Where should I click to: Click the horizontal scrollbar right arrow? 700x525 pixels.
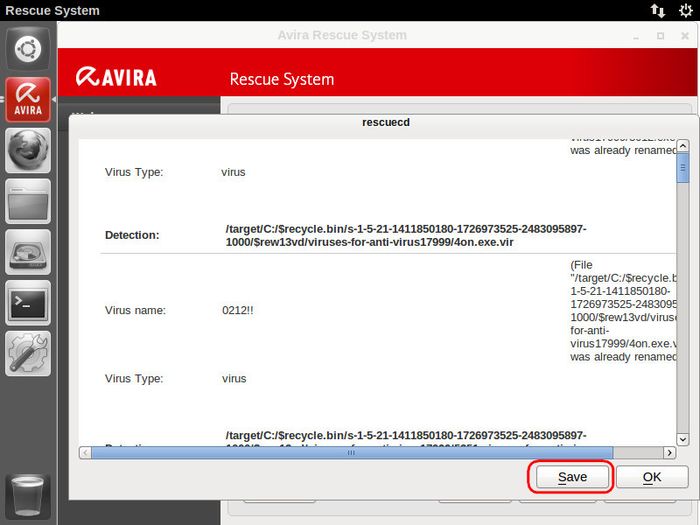668,453
